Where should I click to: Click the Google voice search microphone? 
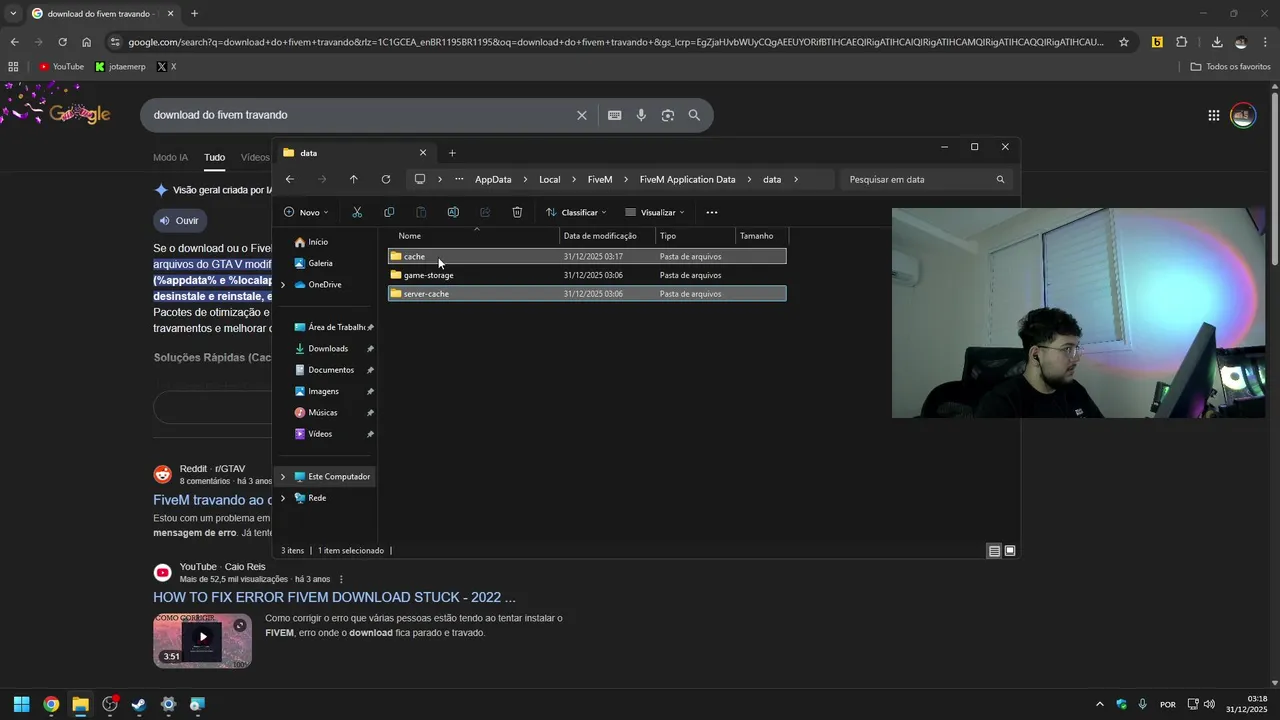tap(641, 115)
